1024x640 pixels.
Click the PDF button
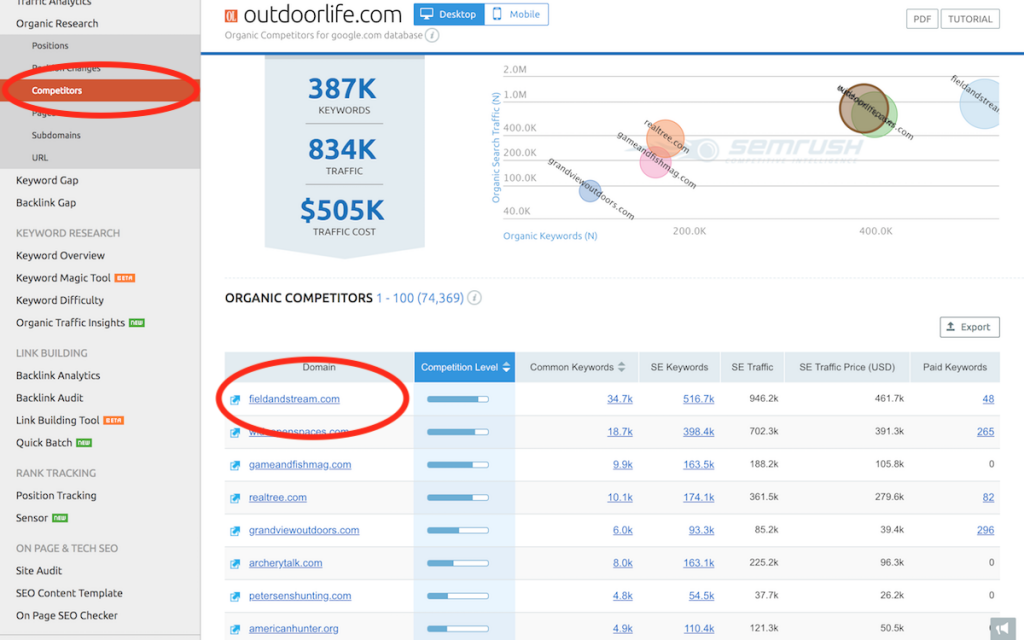[921, 19]
